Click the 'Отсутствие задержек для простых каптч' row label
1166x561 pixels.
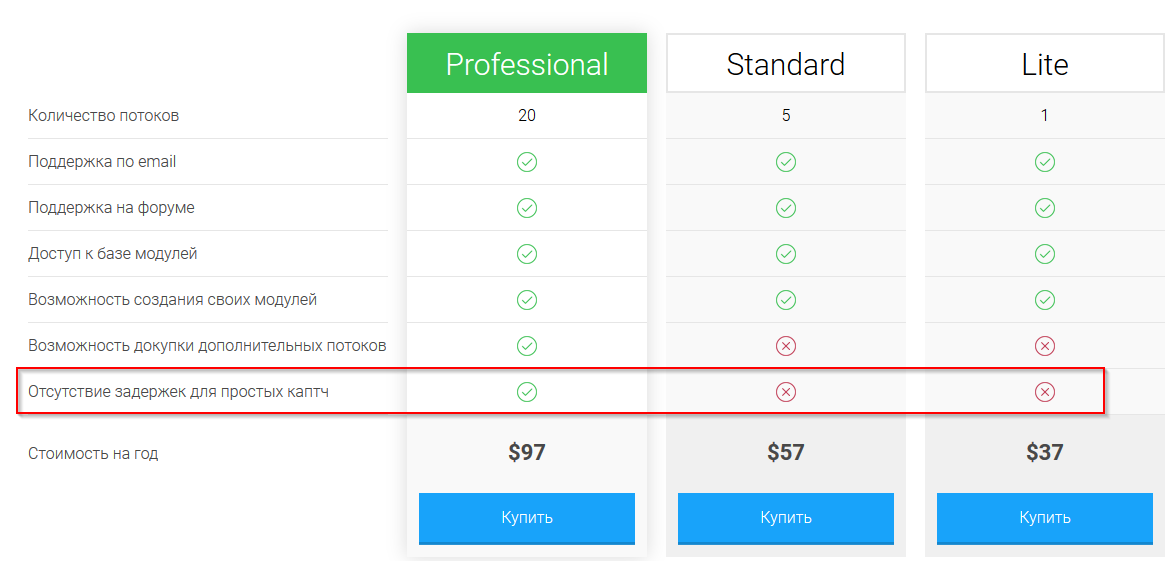tap(178, 391)
